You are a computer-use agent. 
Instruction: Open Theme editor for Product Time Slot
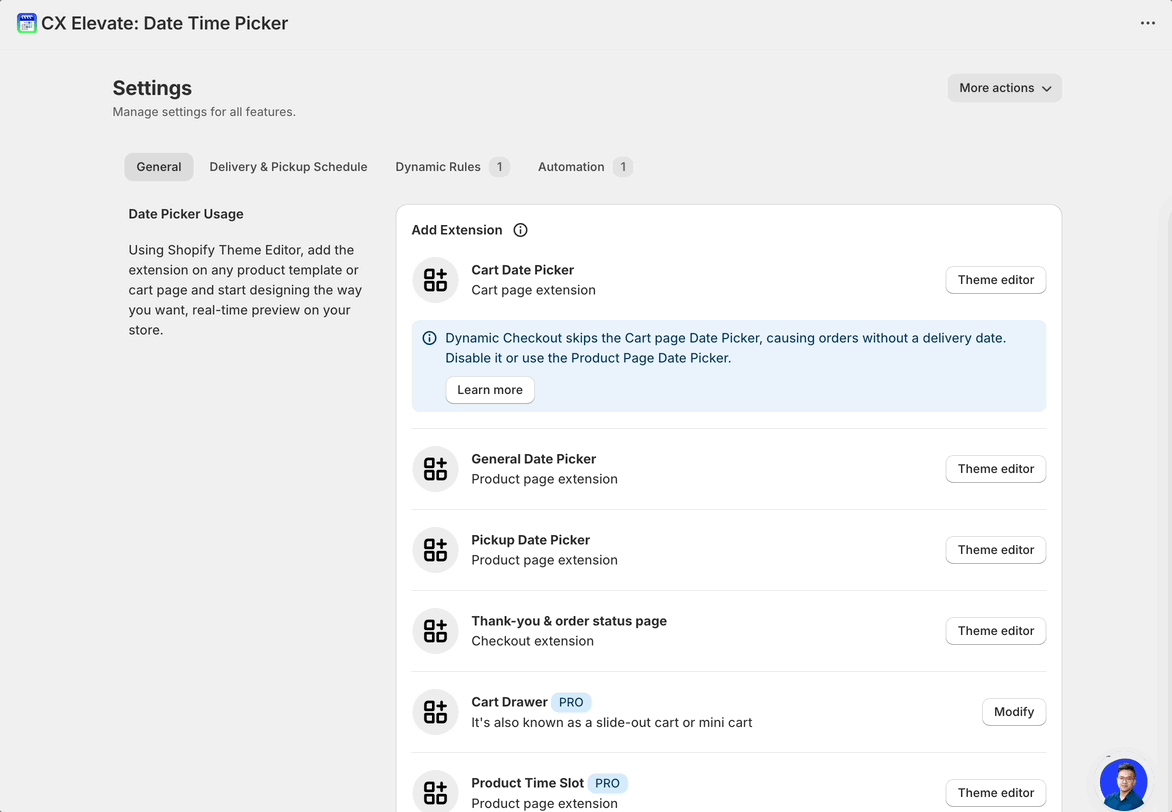[996, 793]
